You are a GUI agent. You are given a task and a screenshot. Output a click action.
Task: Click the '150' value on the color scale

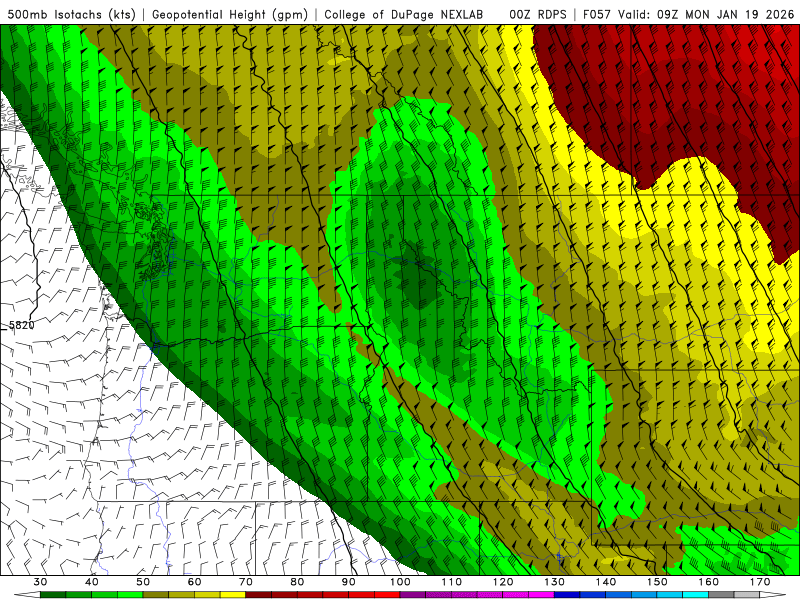(x=658, y=582)
